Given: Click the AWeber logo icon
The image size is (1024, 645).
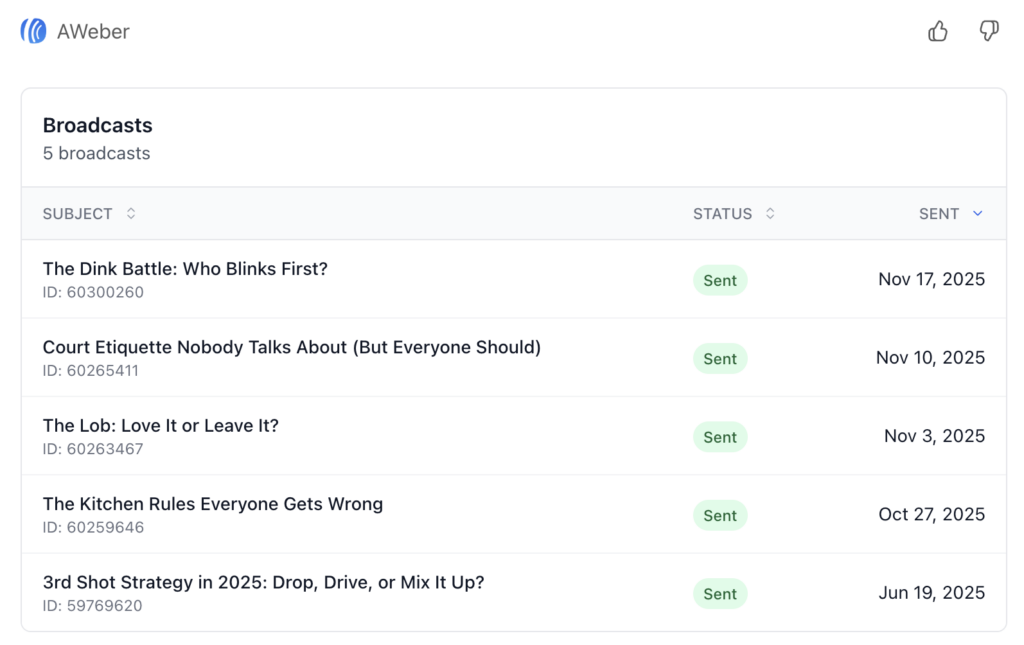Looking at the screenshot, I should tap(31, 30).
